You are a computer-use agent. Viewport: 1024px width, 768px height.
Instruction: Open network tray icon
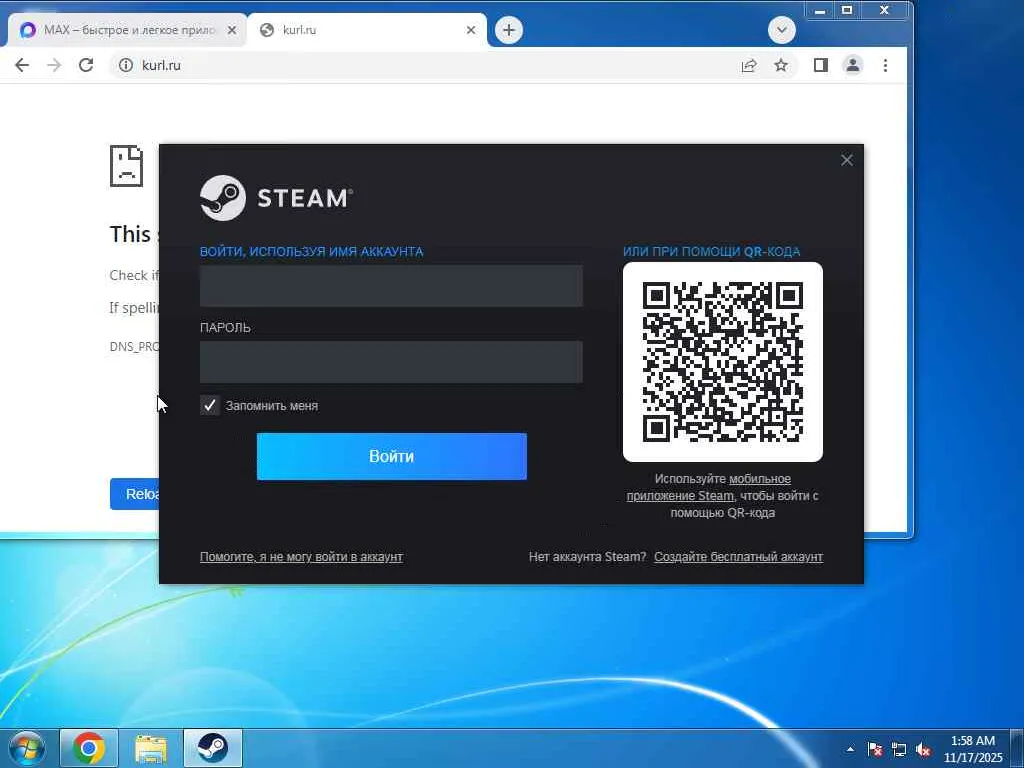(899, 749)
